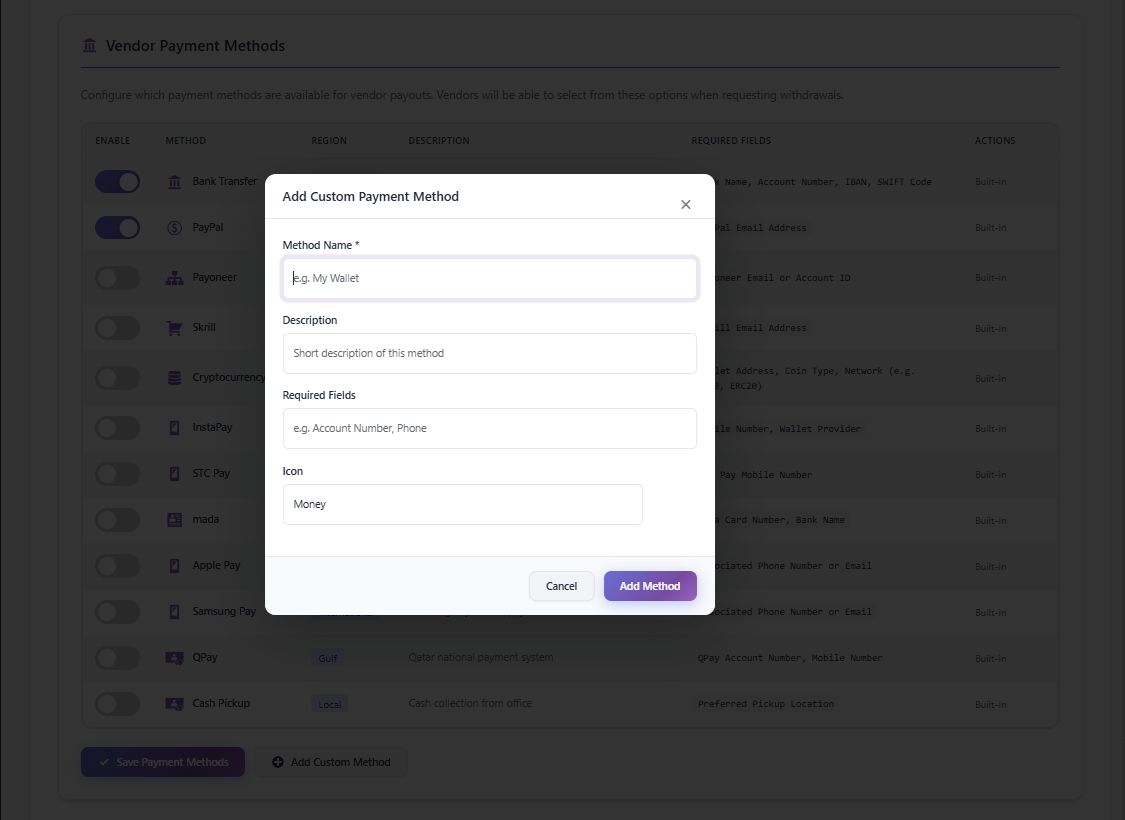Click the Skrill shopping cart icon
Image resolution: width=1125 pixels, height=820 pixels.
(x=175, y=328)
